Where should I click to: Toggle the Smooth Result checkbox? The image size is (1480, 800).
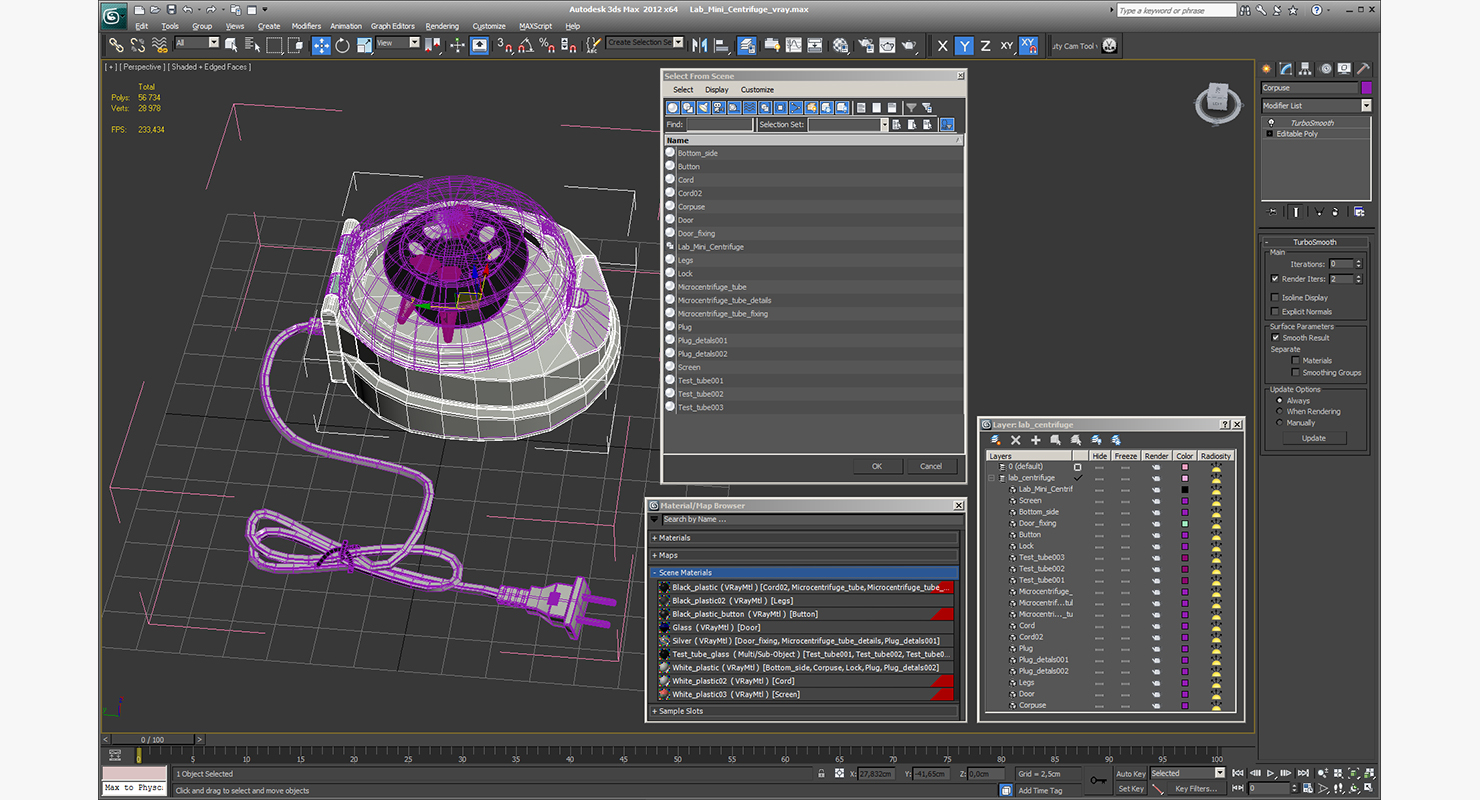[1275, 338]
